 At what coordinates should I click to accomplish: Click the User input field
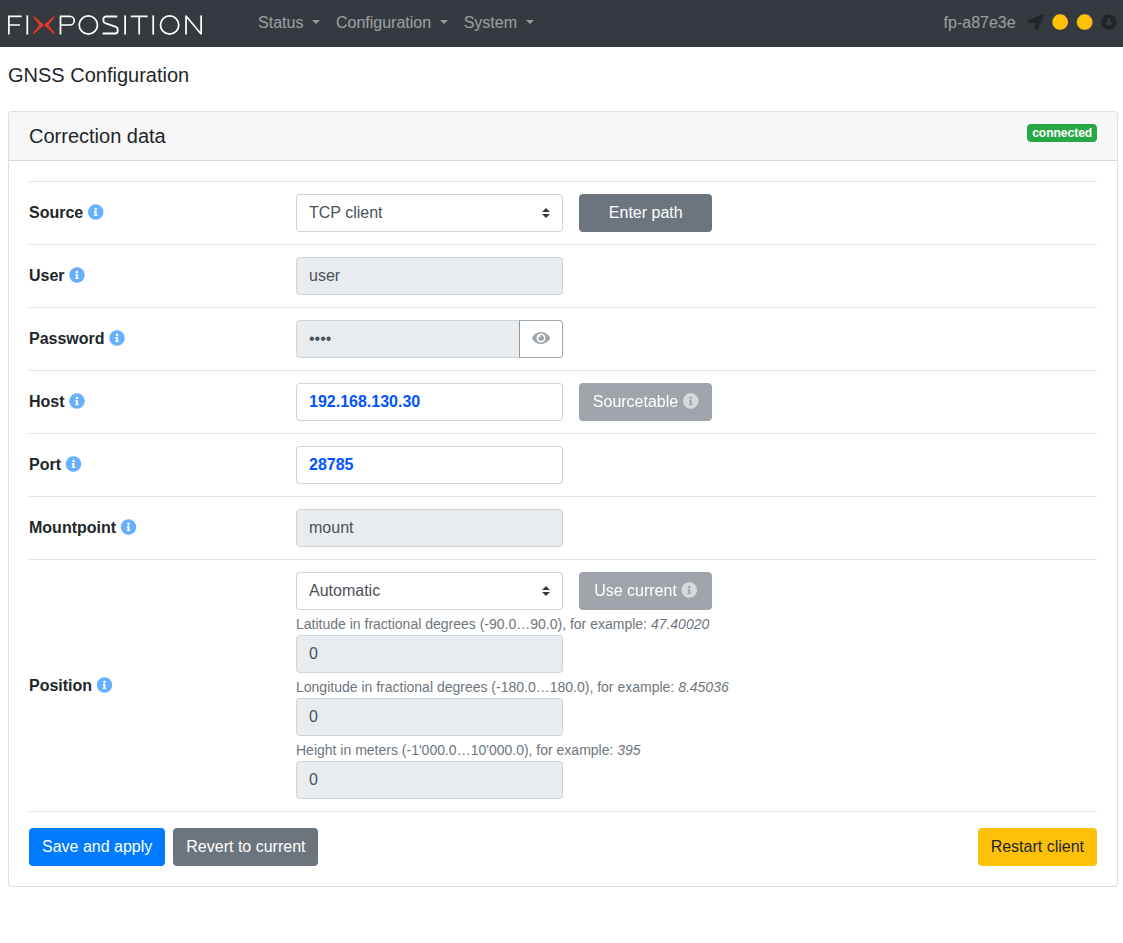[429, 276]
